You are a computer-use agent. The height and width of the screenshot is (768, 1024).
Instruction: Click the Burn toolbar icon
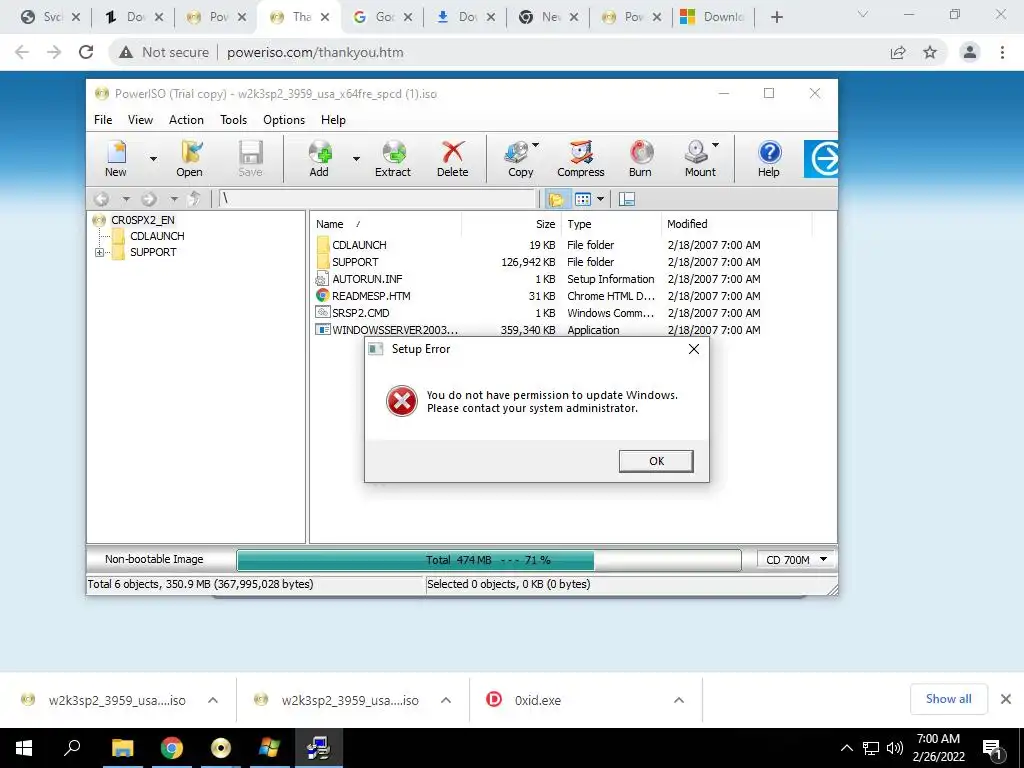(x=641, y=159)
